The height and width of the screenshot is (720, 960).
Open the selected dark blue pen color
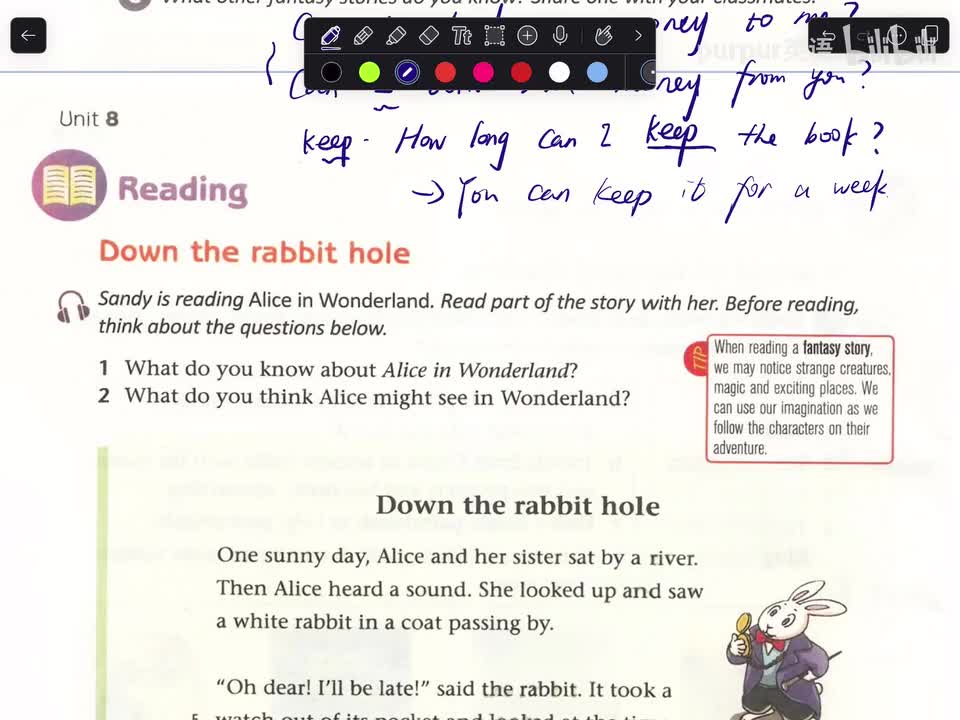(407, 72)
